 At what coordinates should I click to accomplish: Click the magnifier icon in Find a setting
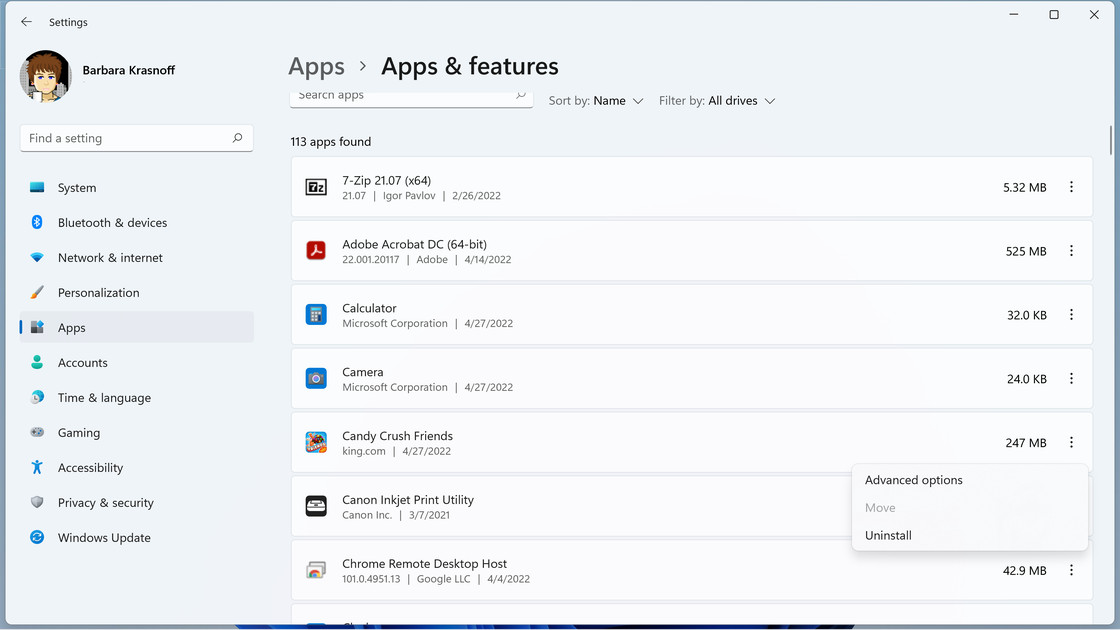tap(237, 138)
